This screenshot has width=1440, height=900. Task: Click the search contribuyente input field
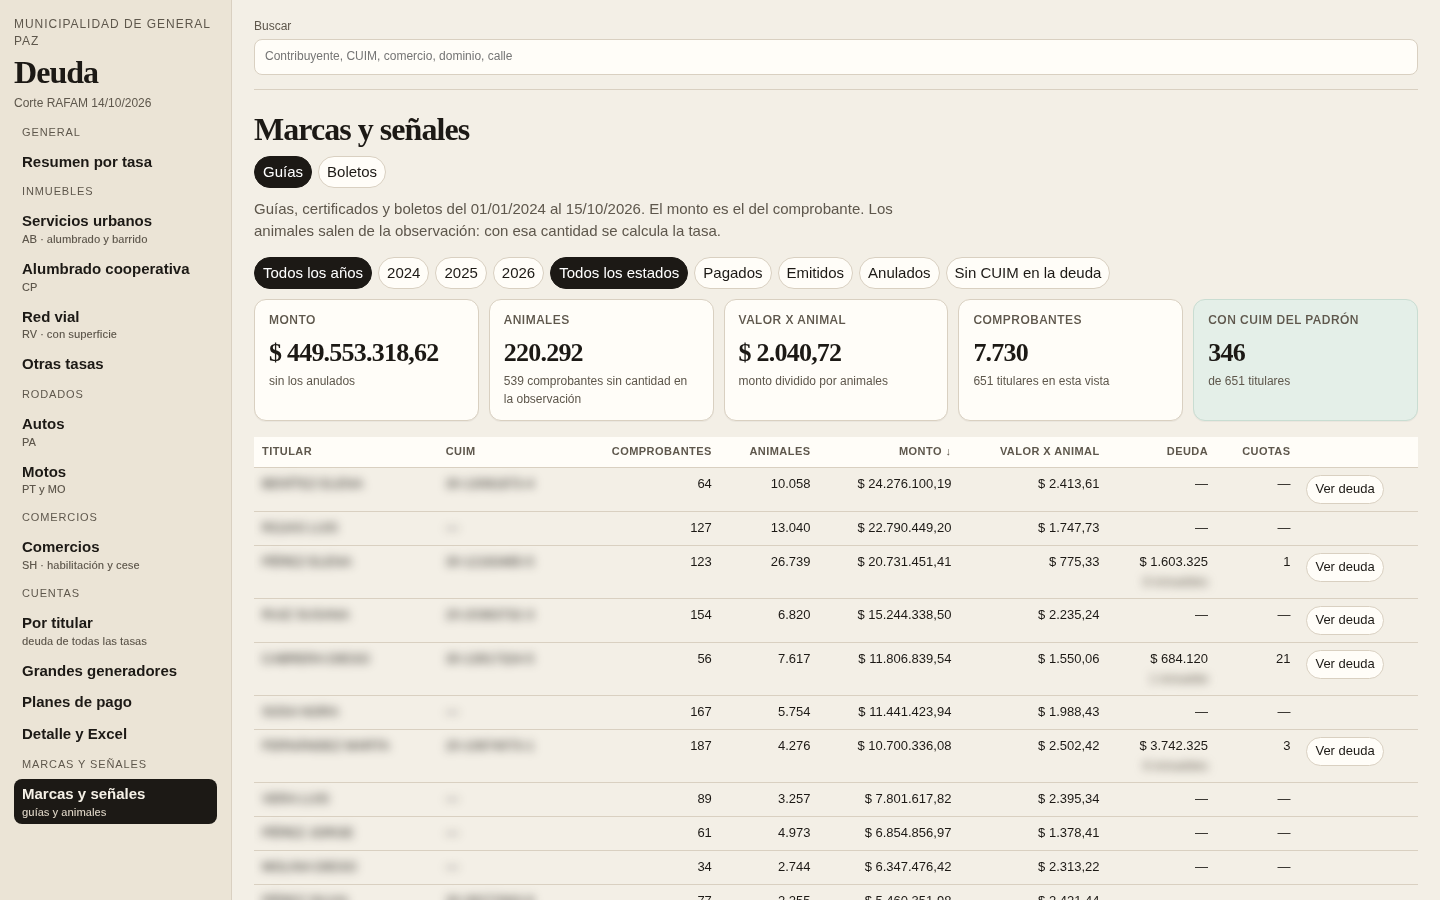(x=836, y=57)
